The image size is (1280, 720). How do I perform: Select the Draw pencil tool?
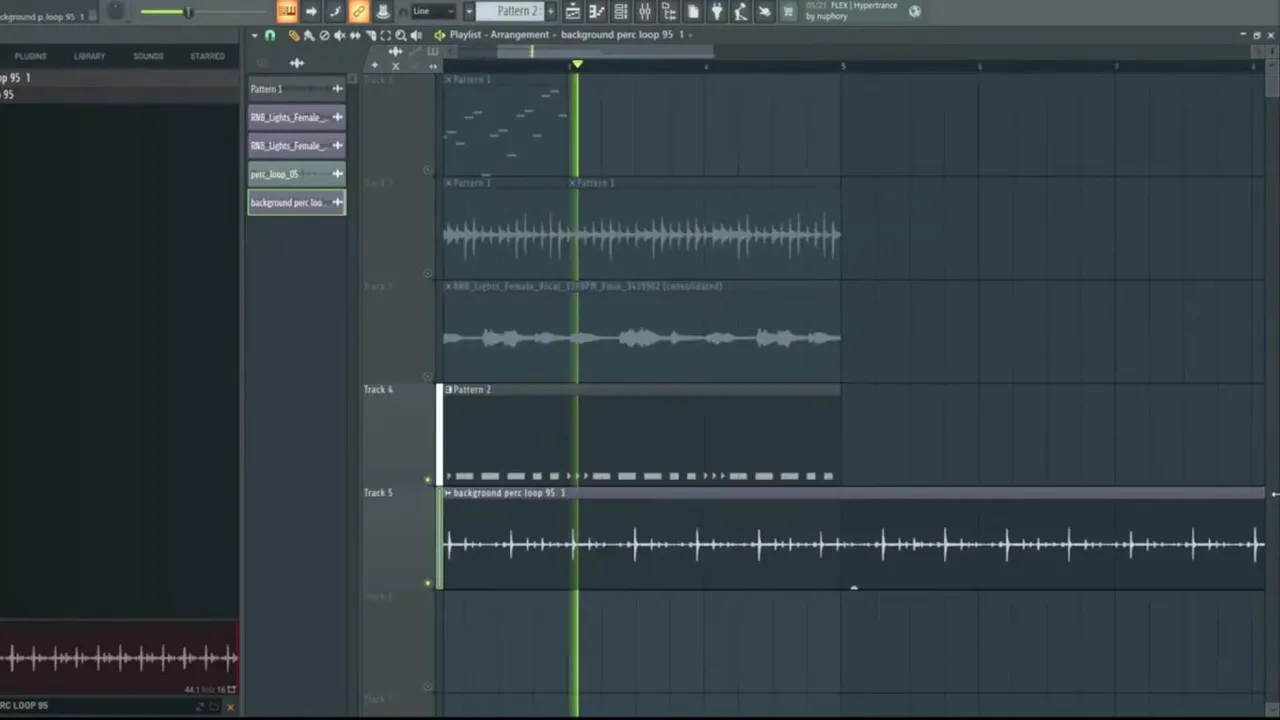(294, 35)
